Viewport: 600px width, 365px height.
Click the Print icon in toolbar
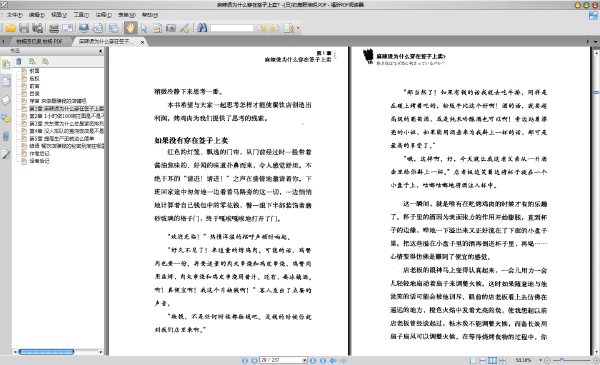(54, 28)
